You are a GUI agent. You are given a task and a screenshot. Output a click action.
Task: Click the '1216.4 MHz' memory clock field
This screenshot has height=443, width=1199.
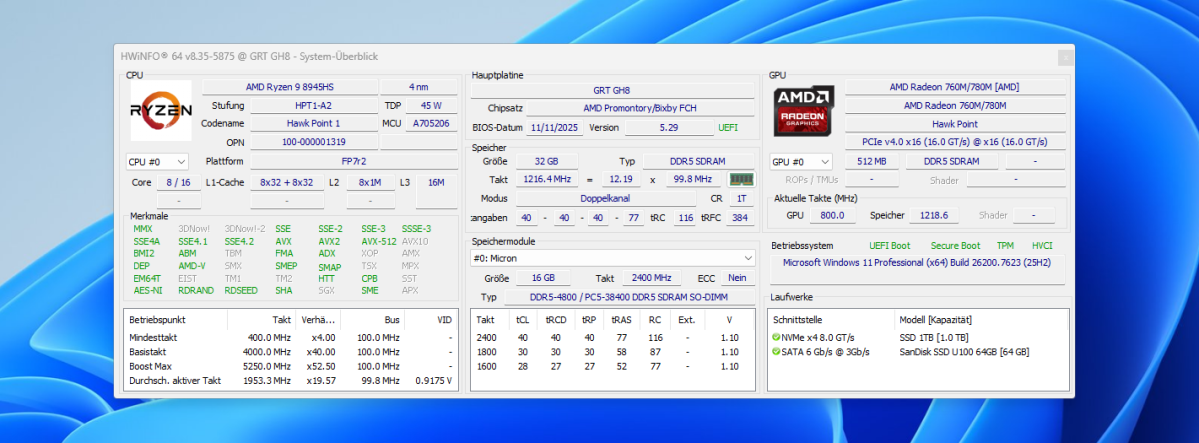pos(547,179)
